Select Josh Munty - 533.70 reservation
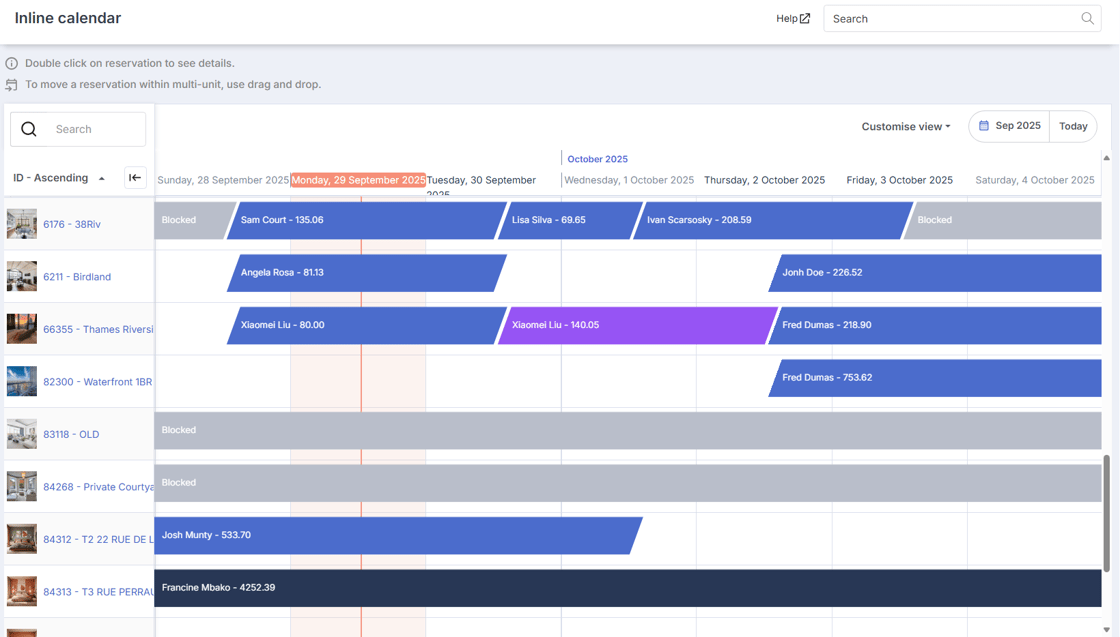Viewport: 1120px width, 637px height. click(x=398, y=535)
